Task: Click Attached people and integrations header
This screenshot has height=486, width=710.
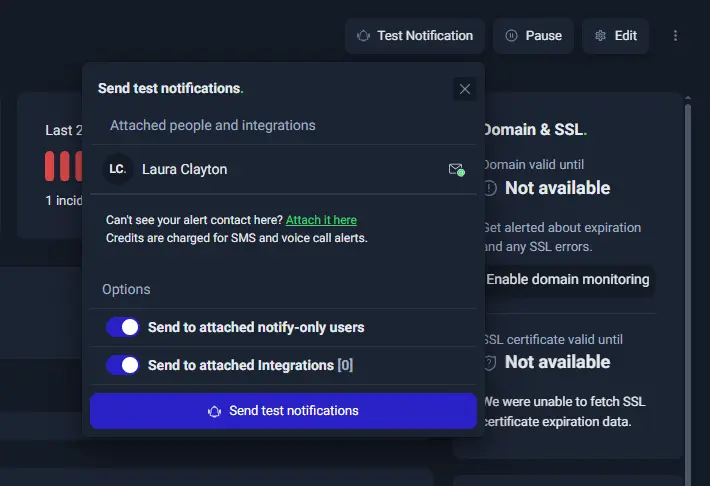Action: 212,125
